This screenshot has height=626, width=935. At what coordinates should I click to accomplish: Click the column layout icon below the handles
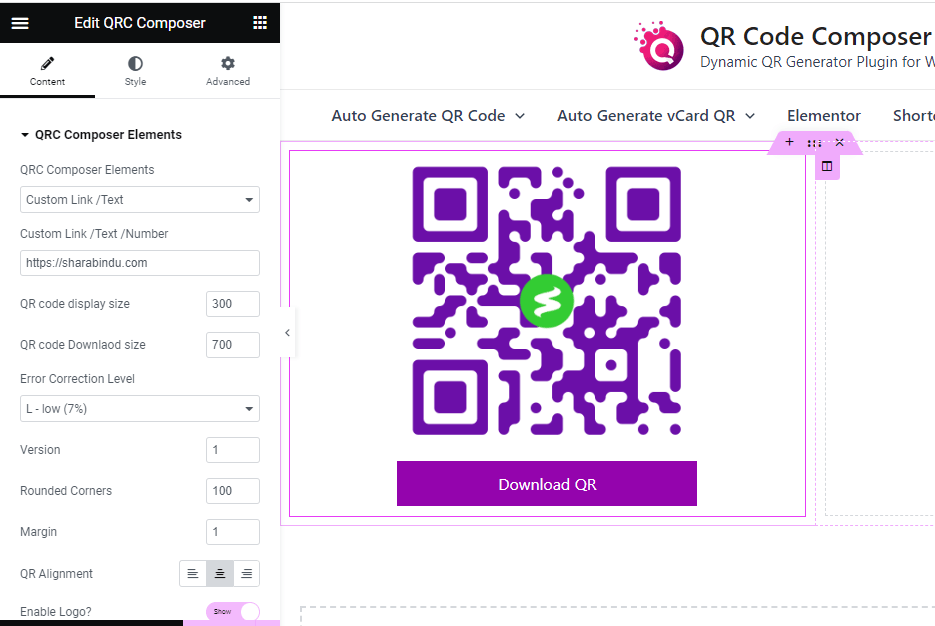[827, 166]
